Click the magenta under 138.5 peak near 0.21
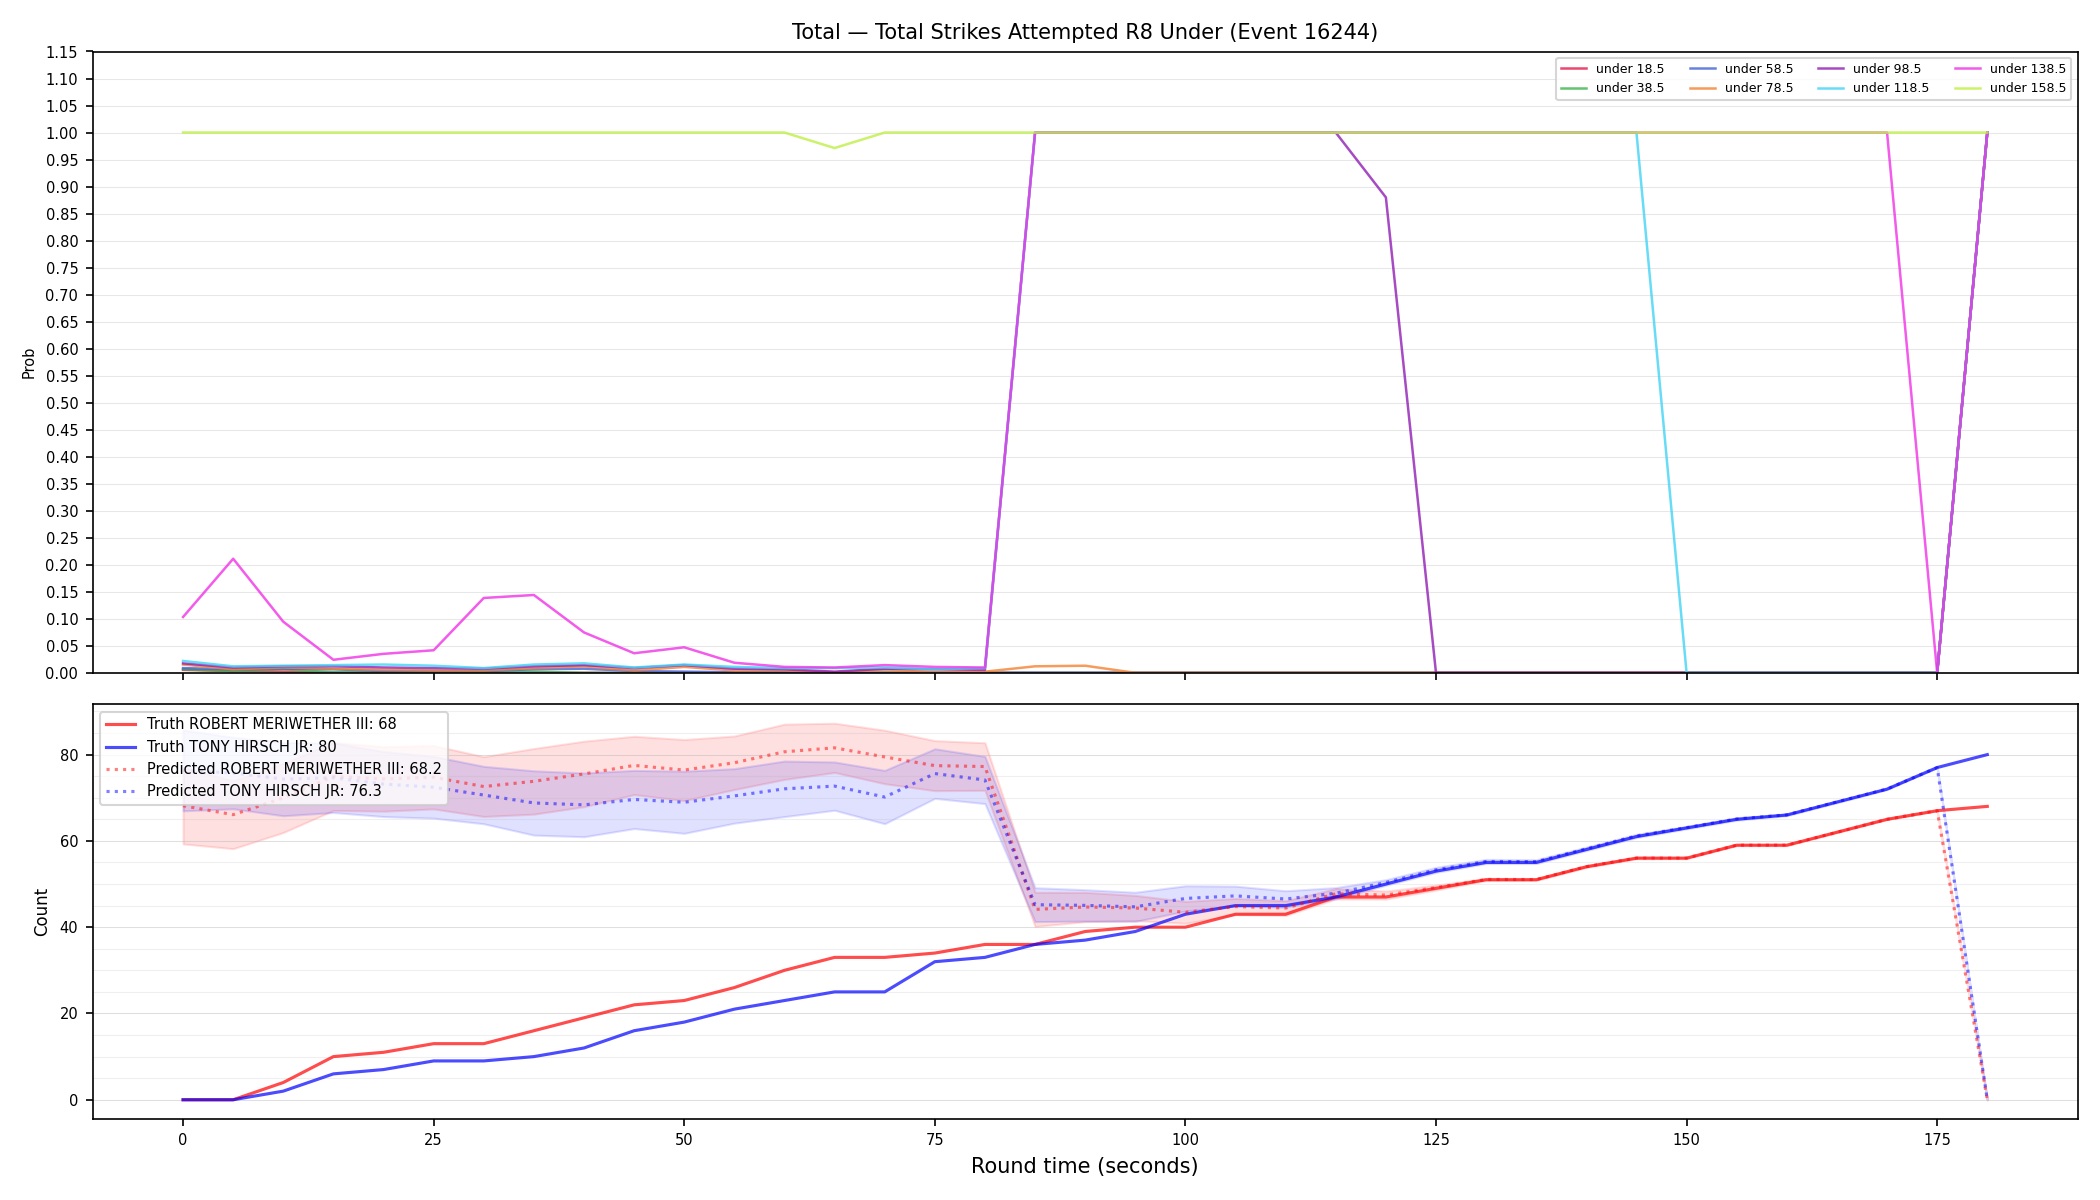Image resolution: width=2100 pixels, height=1200 pixels. 233,559
